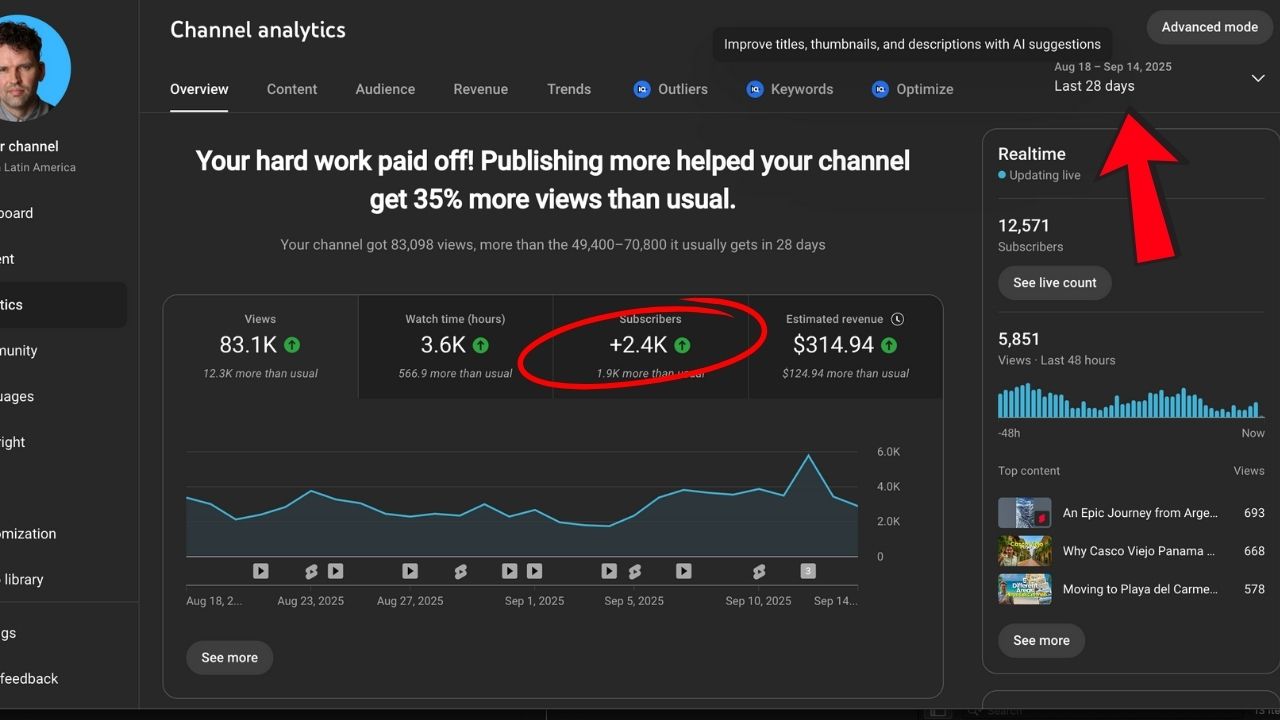The image size is (1280, 720).
Task: Go to the Revenue tab
Action: tap(480, 89)
